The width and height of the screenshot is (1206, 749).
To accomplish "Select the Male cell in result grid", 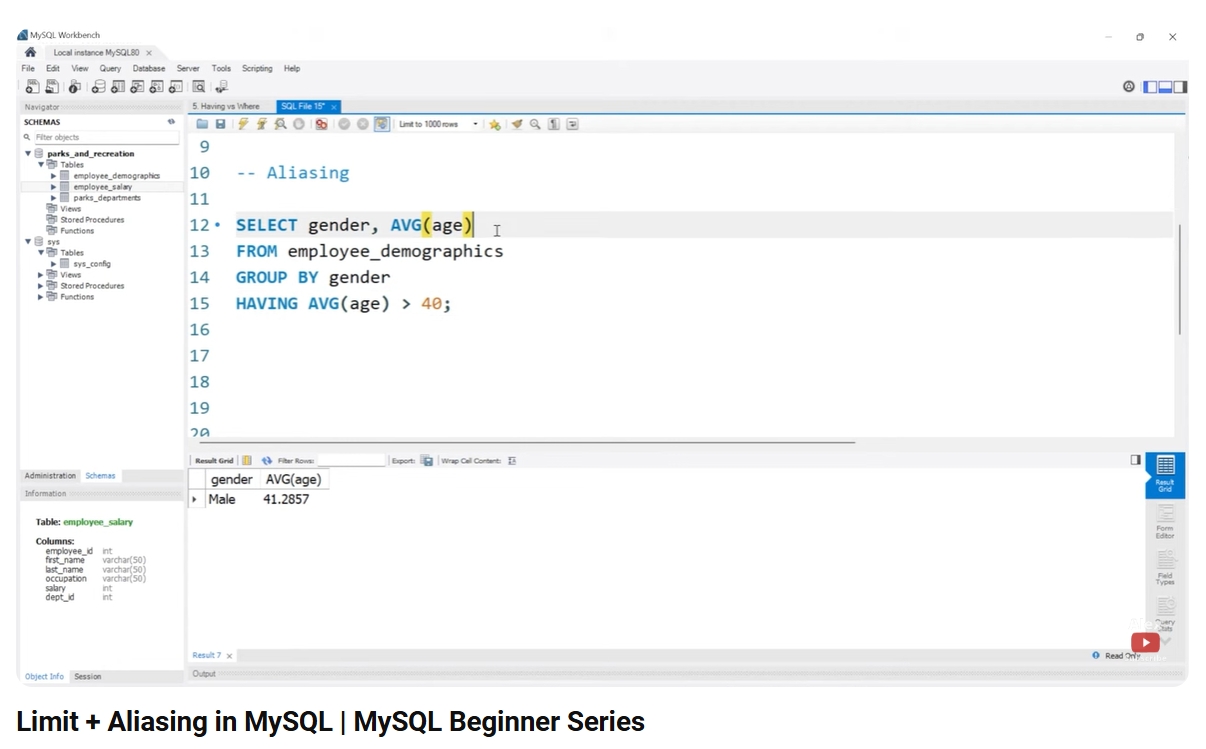I will [222, 499].
